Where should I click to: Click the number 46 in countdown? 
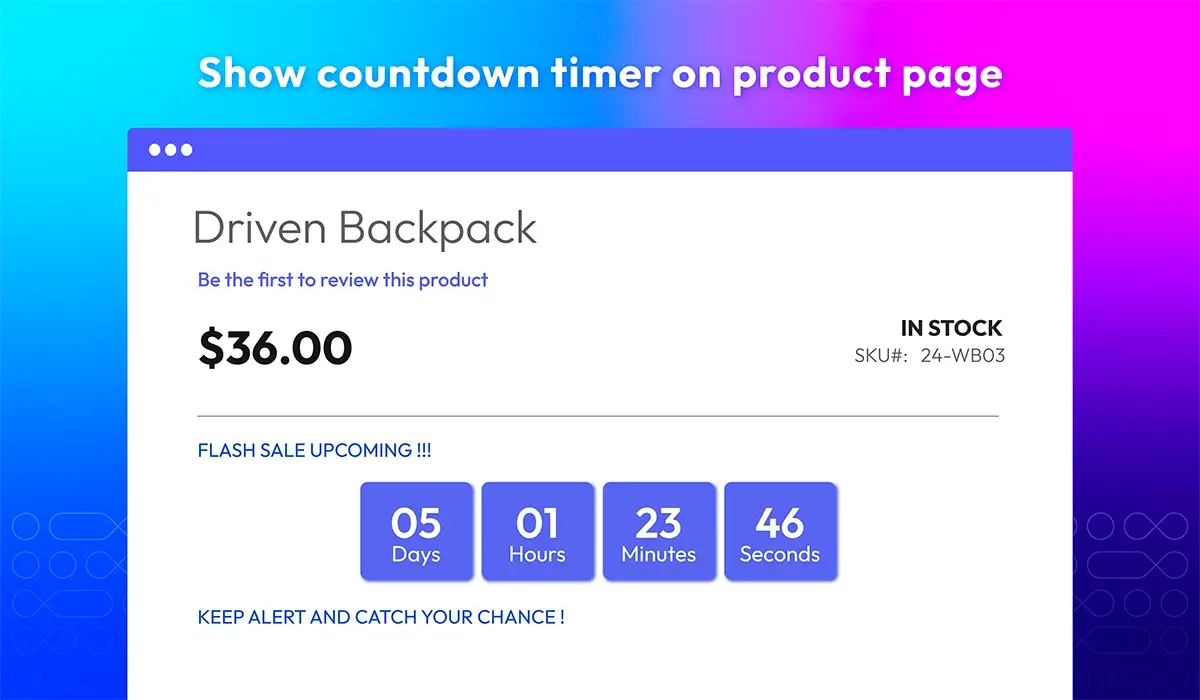[780, 523]
